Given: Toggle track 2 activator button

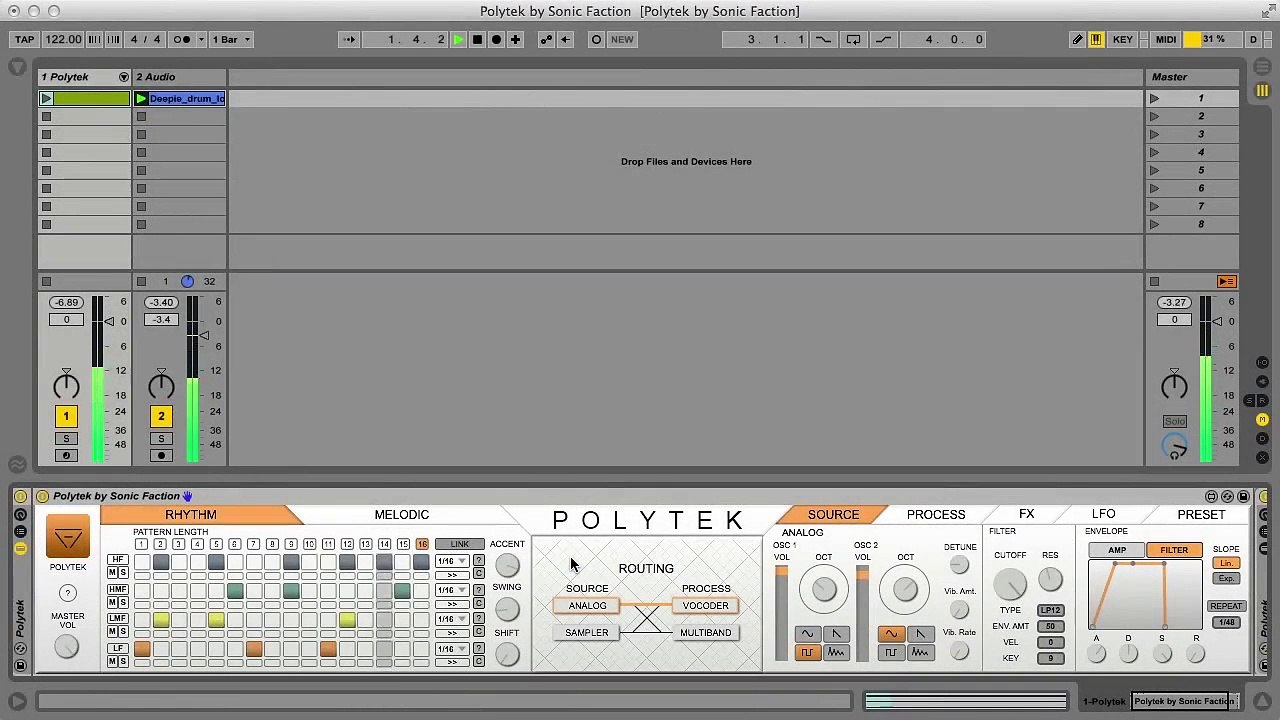Looking at the screenshot, I should (x=161, y=416).
